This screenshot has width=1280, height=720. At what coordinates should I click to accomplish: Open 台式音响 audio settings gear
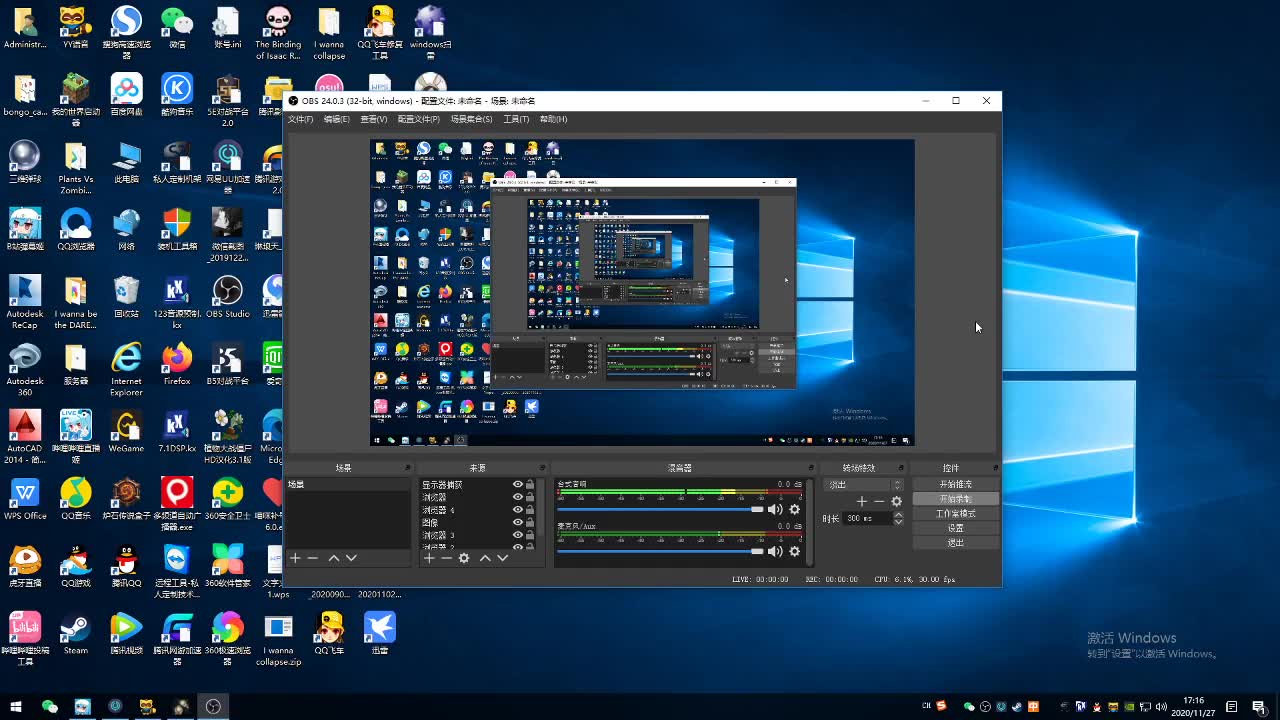pyautogui.click(x=795, y=509)
